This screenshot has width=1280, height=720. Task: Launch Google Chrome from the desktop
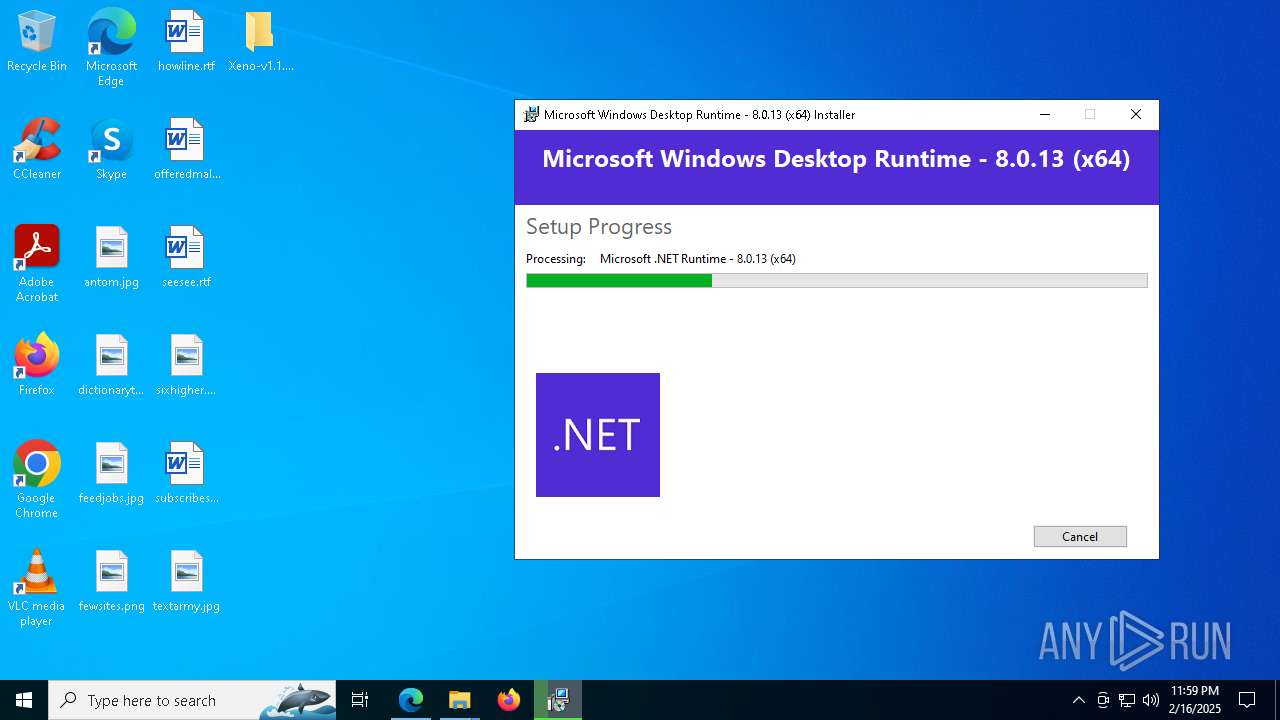(x=37, y=480)
